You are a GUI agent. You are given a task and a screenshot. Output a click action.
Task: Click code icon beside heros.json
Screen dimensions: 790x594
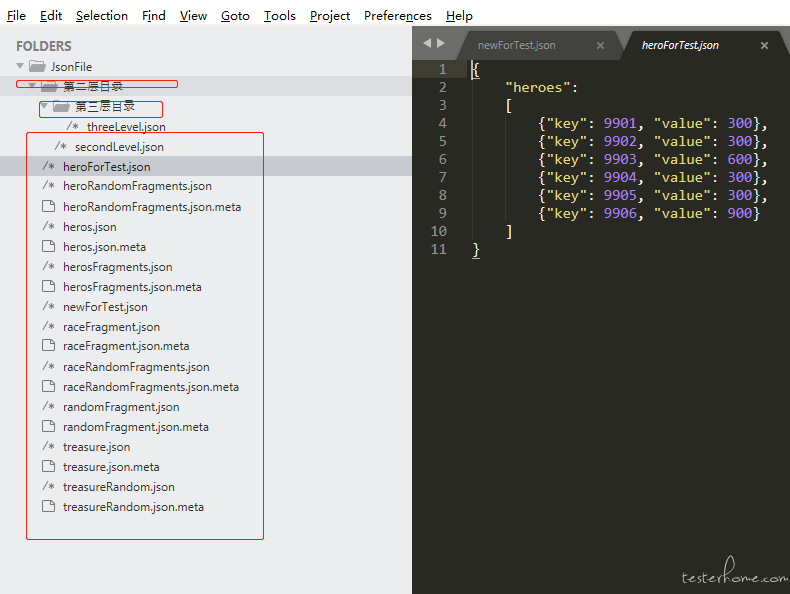coord(48,226)
